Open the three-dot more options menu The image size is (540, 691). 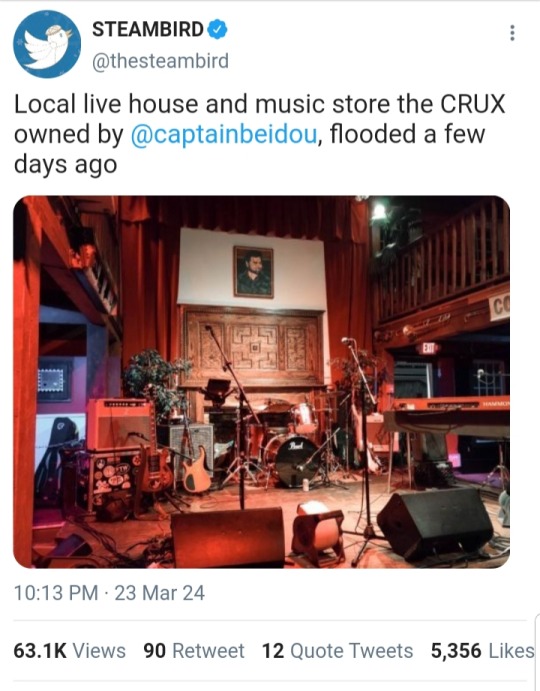click(512, 33)
